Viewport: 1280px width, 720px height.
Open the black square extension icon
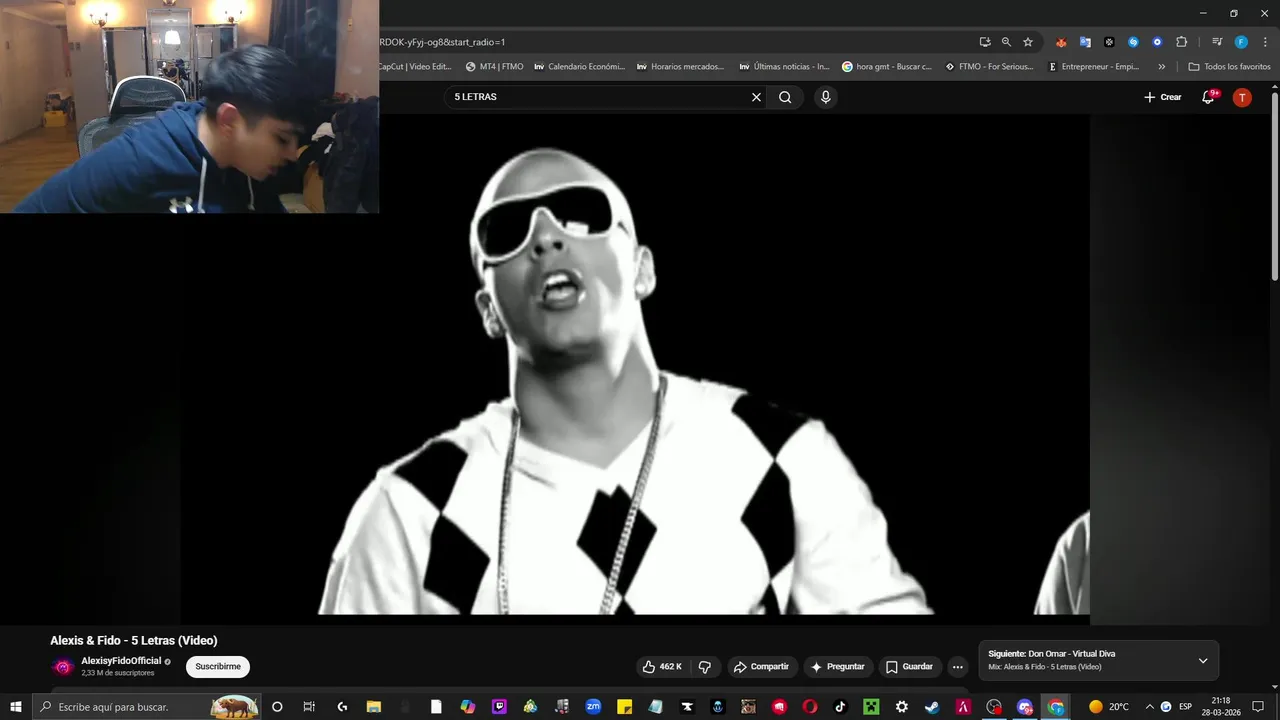(1109, 42)
